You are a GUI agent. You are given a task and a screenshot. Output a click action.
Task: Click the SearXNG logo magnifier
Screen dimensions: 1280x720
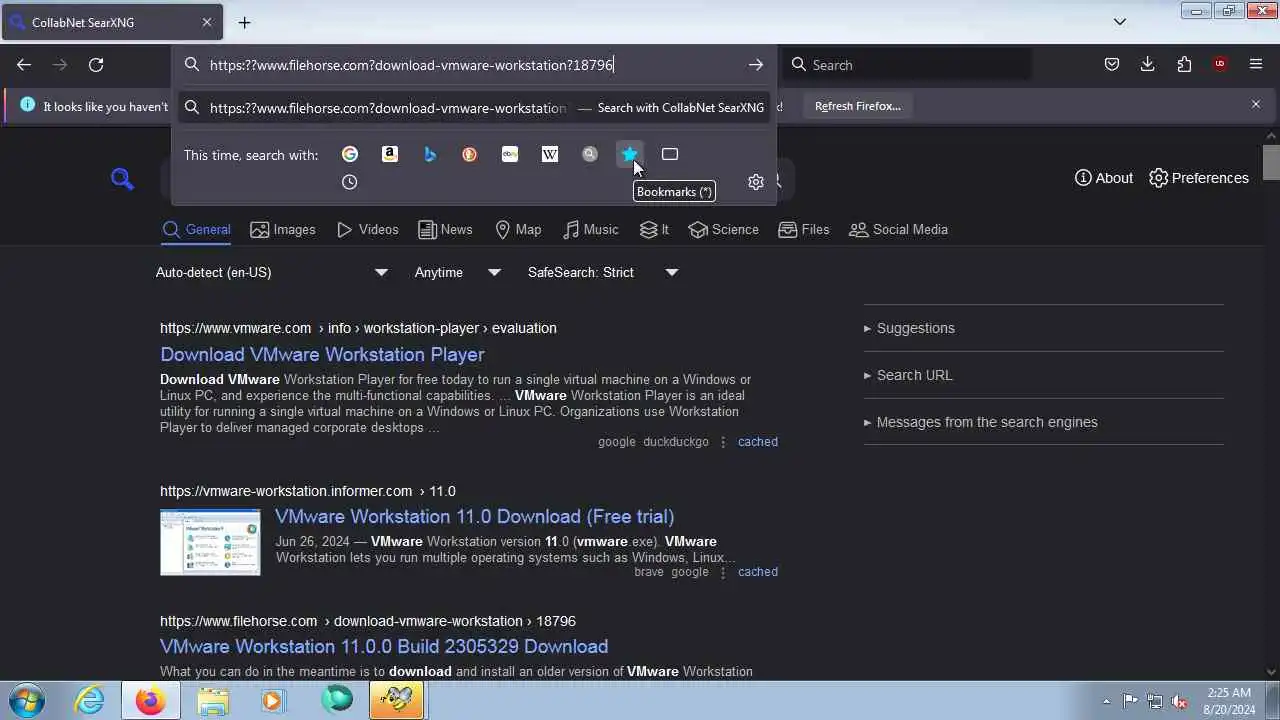(x=122, y=179)
